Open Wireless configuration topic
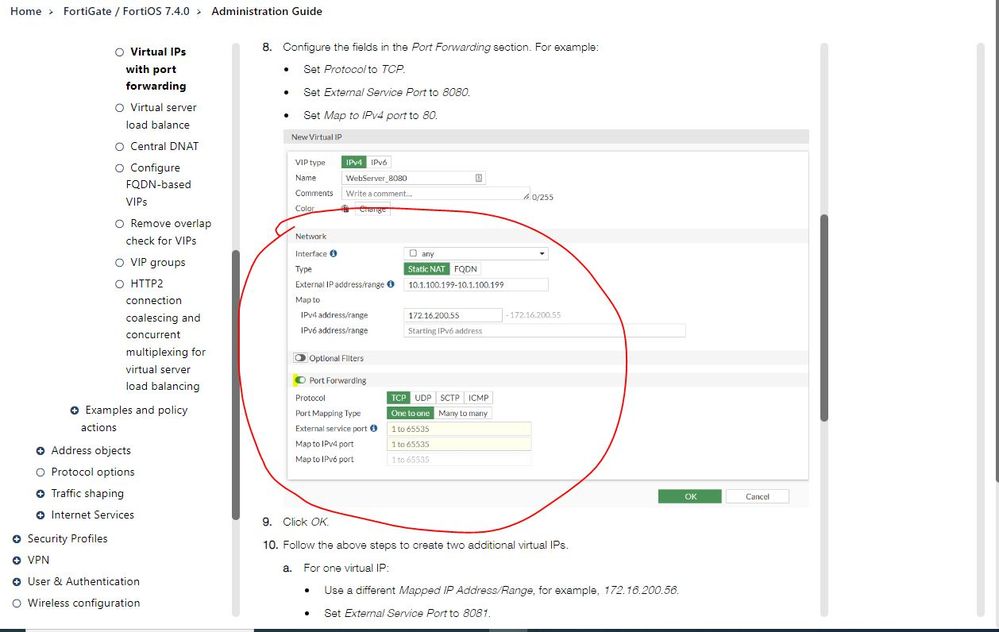This screenshot has width=999, height=632. tap(83, 603)
